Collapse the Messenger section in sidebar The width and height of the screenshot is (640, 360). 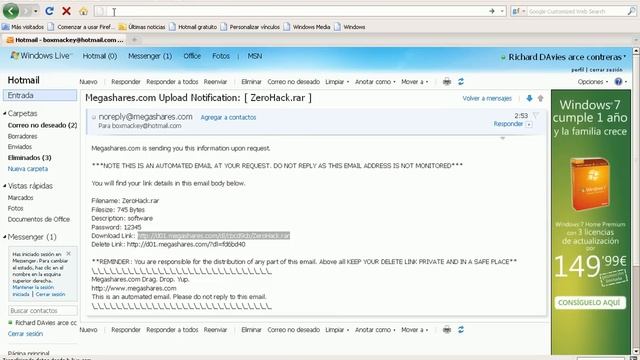4,237
